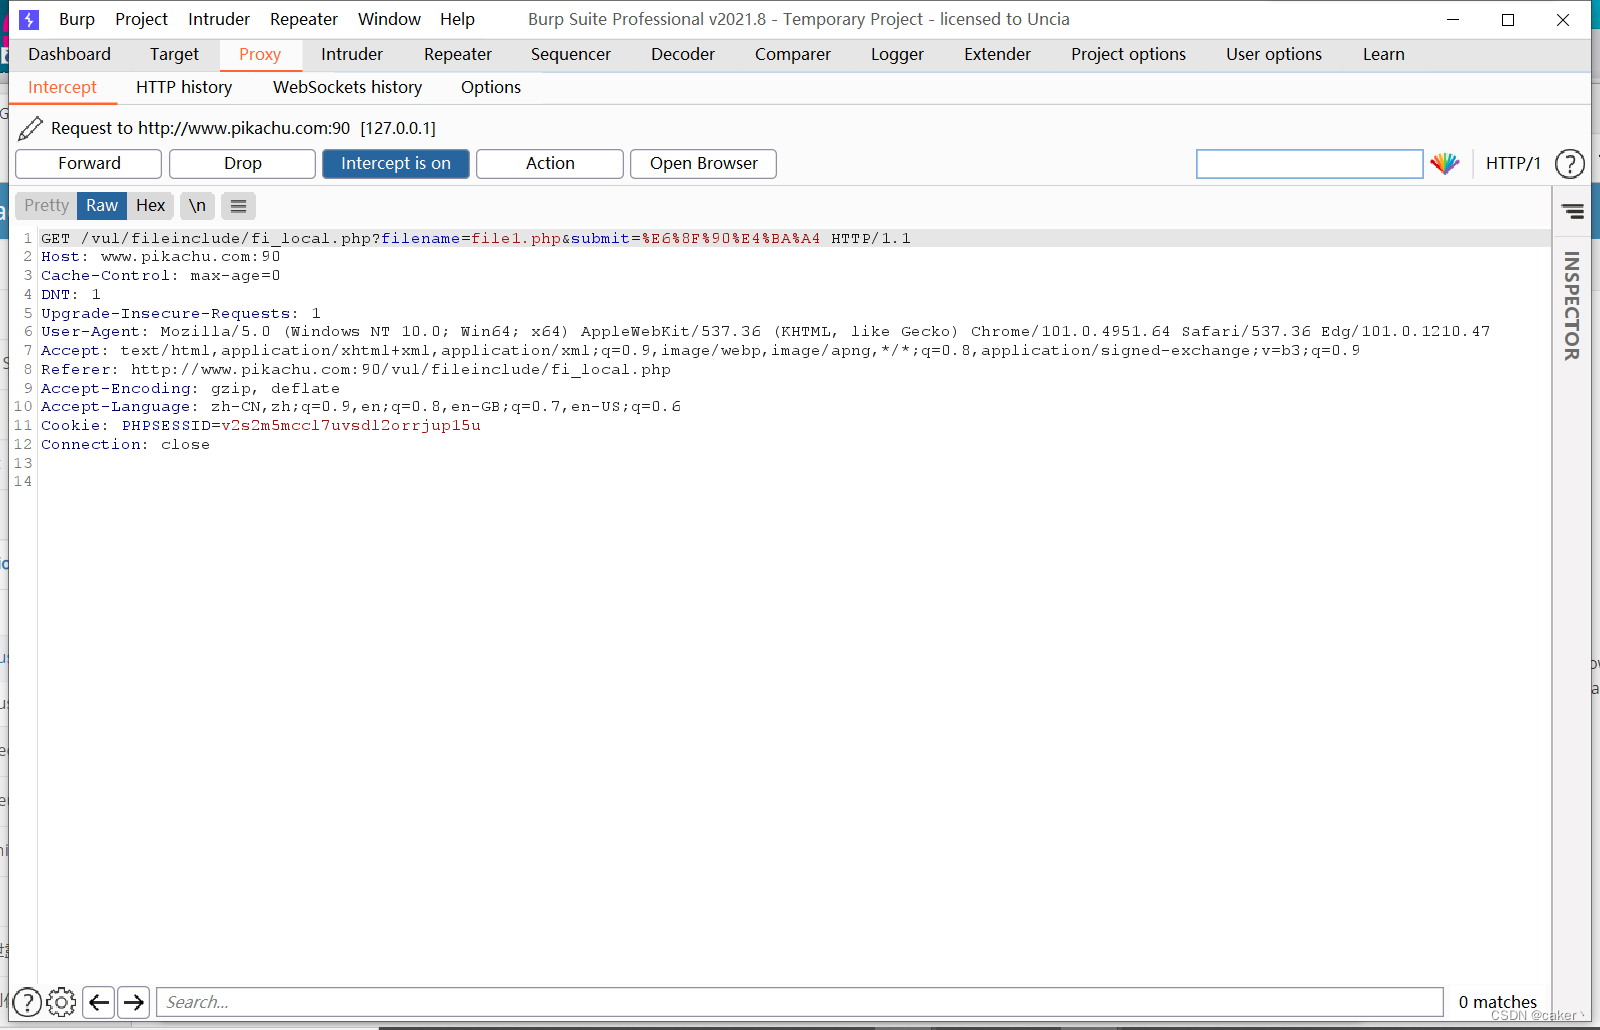The width and height of the screenshot is (1600, 1030).
Task: Open the Project menu
Action: (141, 19)
